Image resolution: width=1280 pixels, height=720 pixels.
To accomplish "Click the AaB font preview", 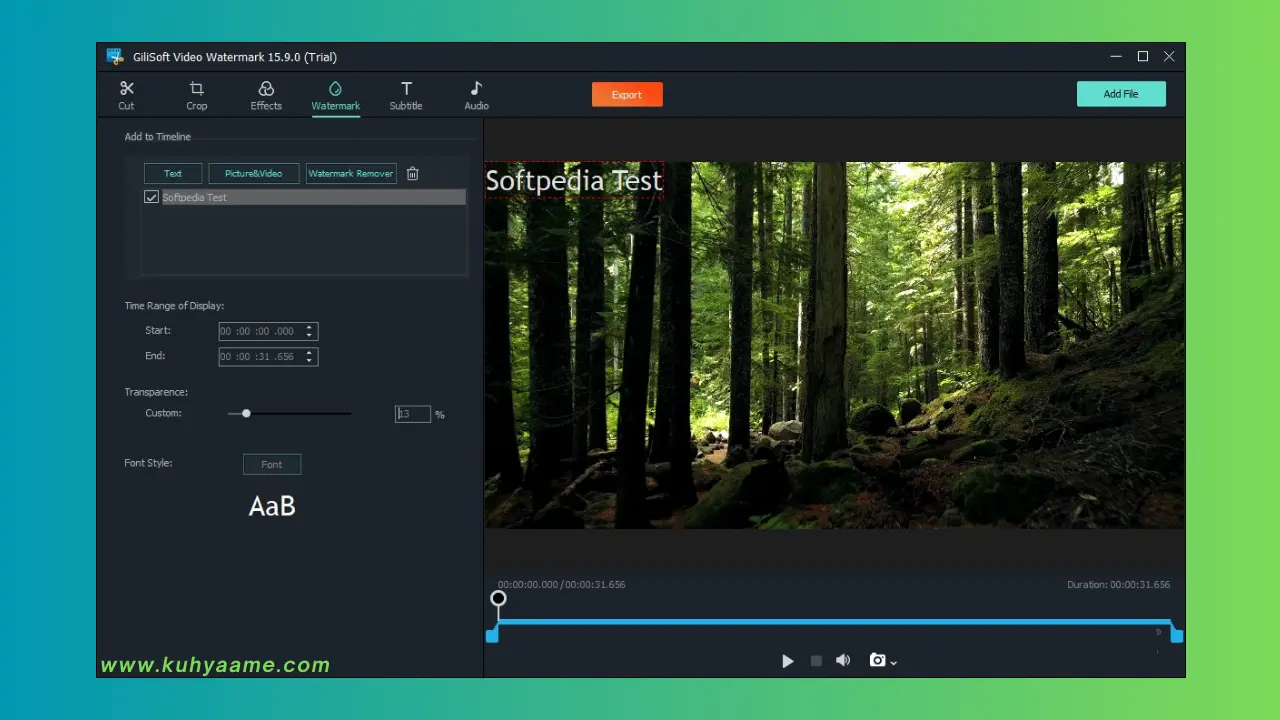I will click(x=272, y=507).
